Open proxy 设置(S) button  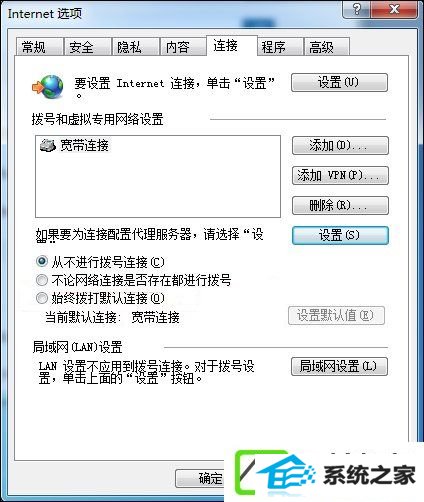pyautogui.click(x=340, y=235)
